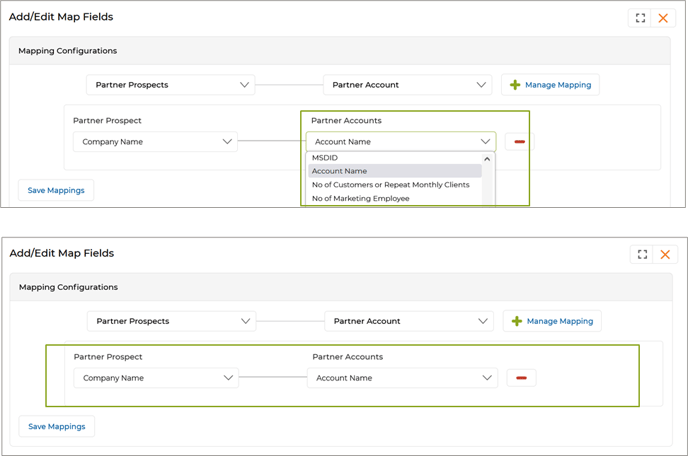Close the upper Add/Edit Map Fields dialog
The height and width of the screenshot is (456, 688).
[x=663, y=18]
